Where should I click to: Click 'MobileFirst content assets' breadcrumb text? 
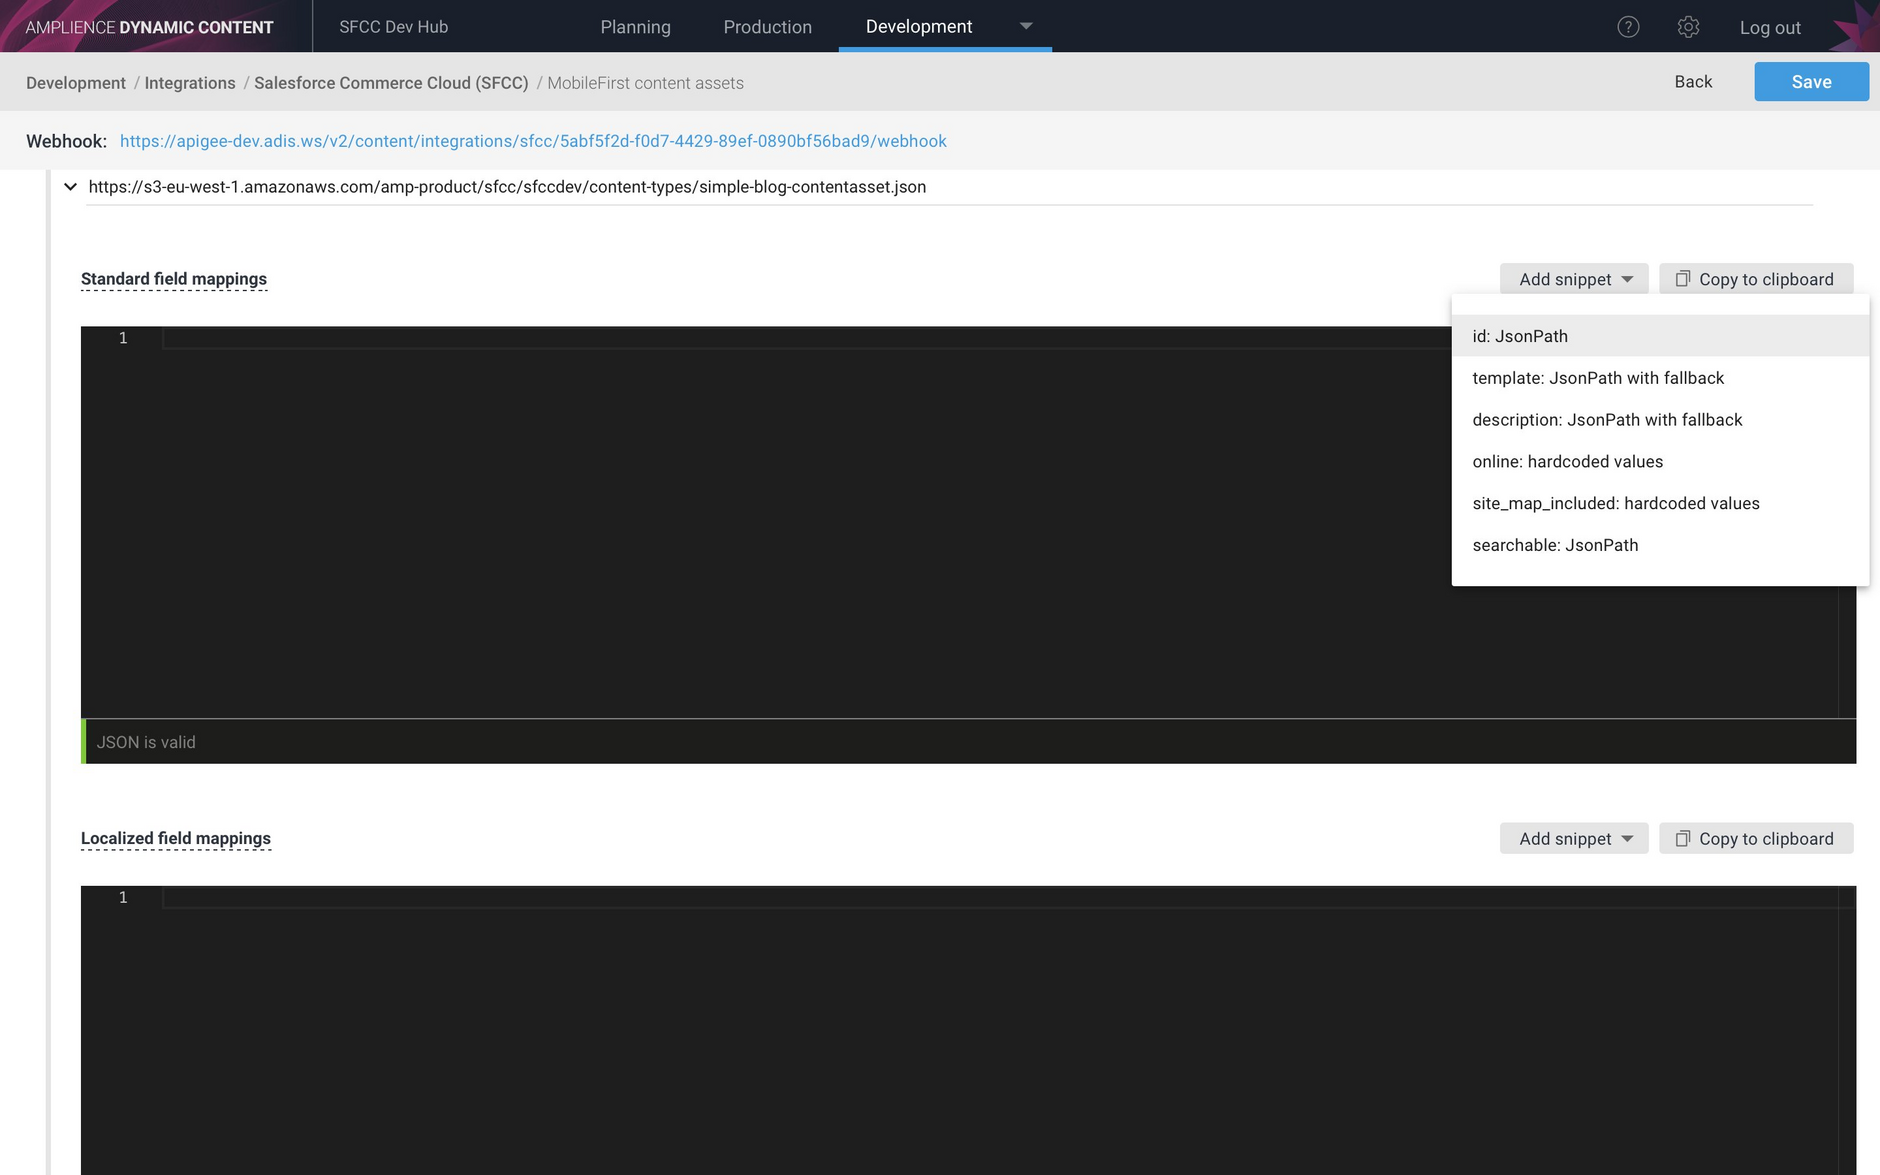(645, 83)
